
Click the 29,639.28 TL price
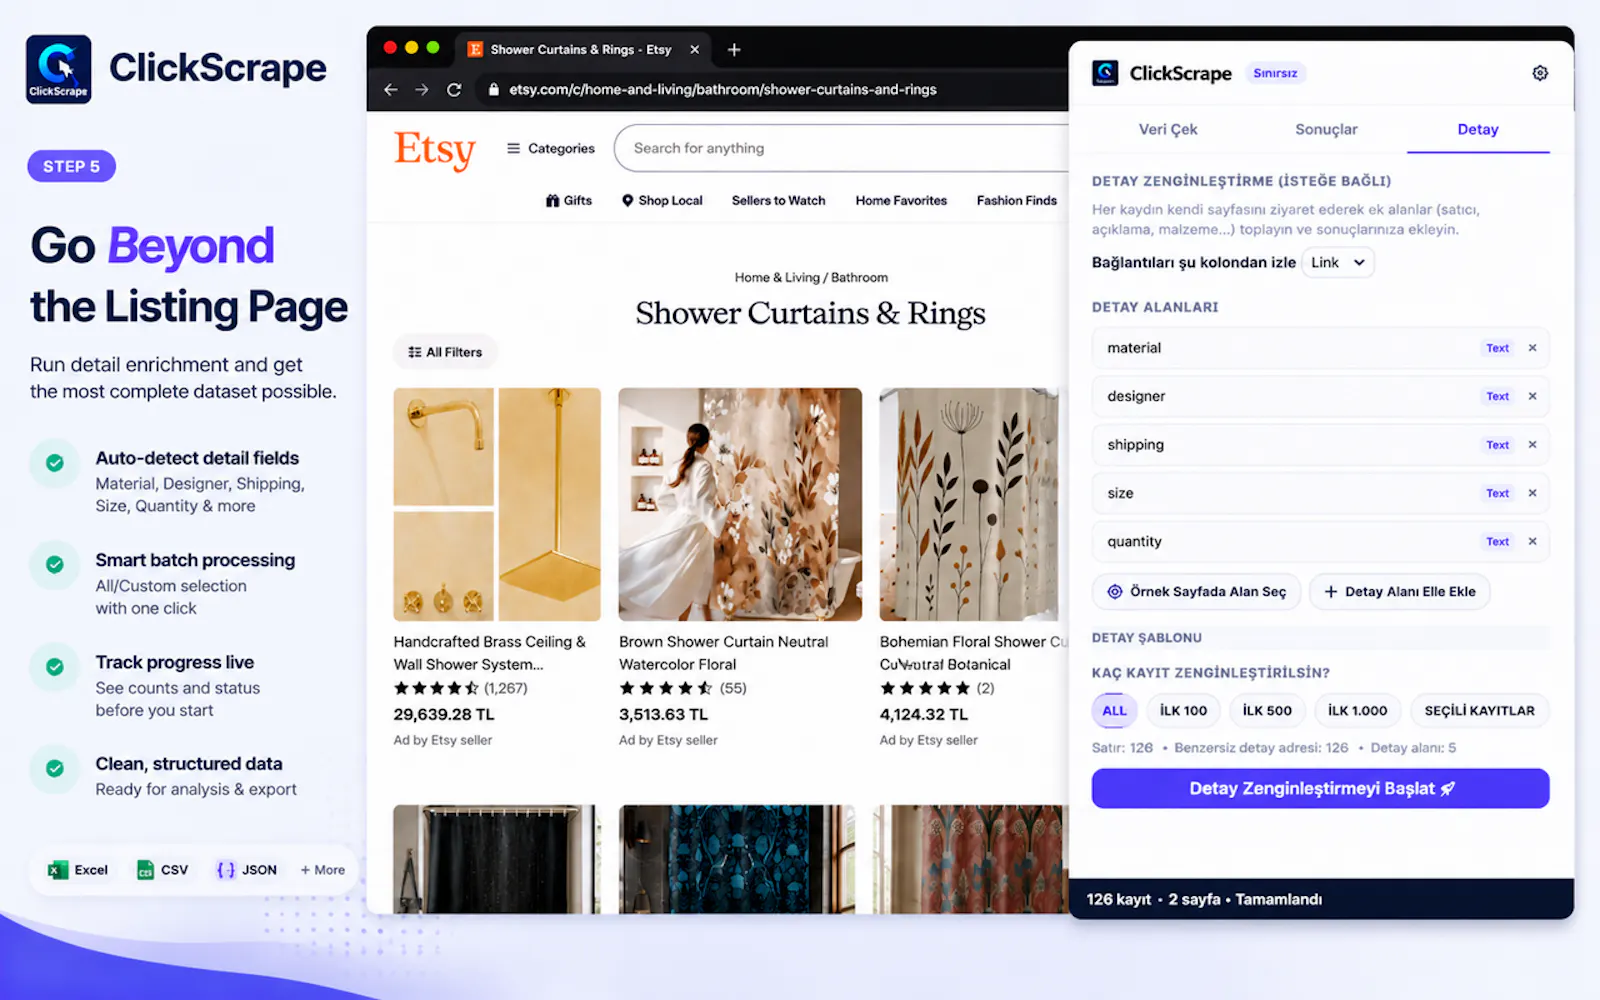pos(444,714)
